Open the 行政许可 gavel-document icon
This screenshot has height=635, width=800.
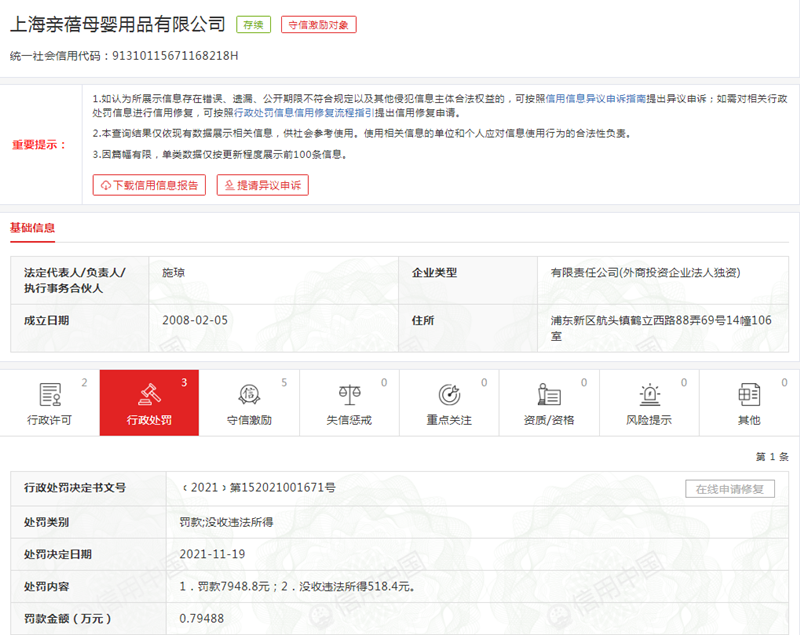point(50,394)
